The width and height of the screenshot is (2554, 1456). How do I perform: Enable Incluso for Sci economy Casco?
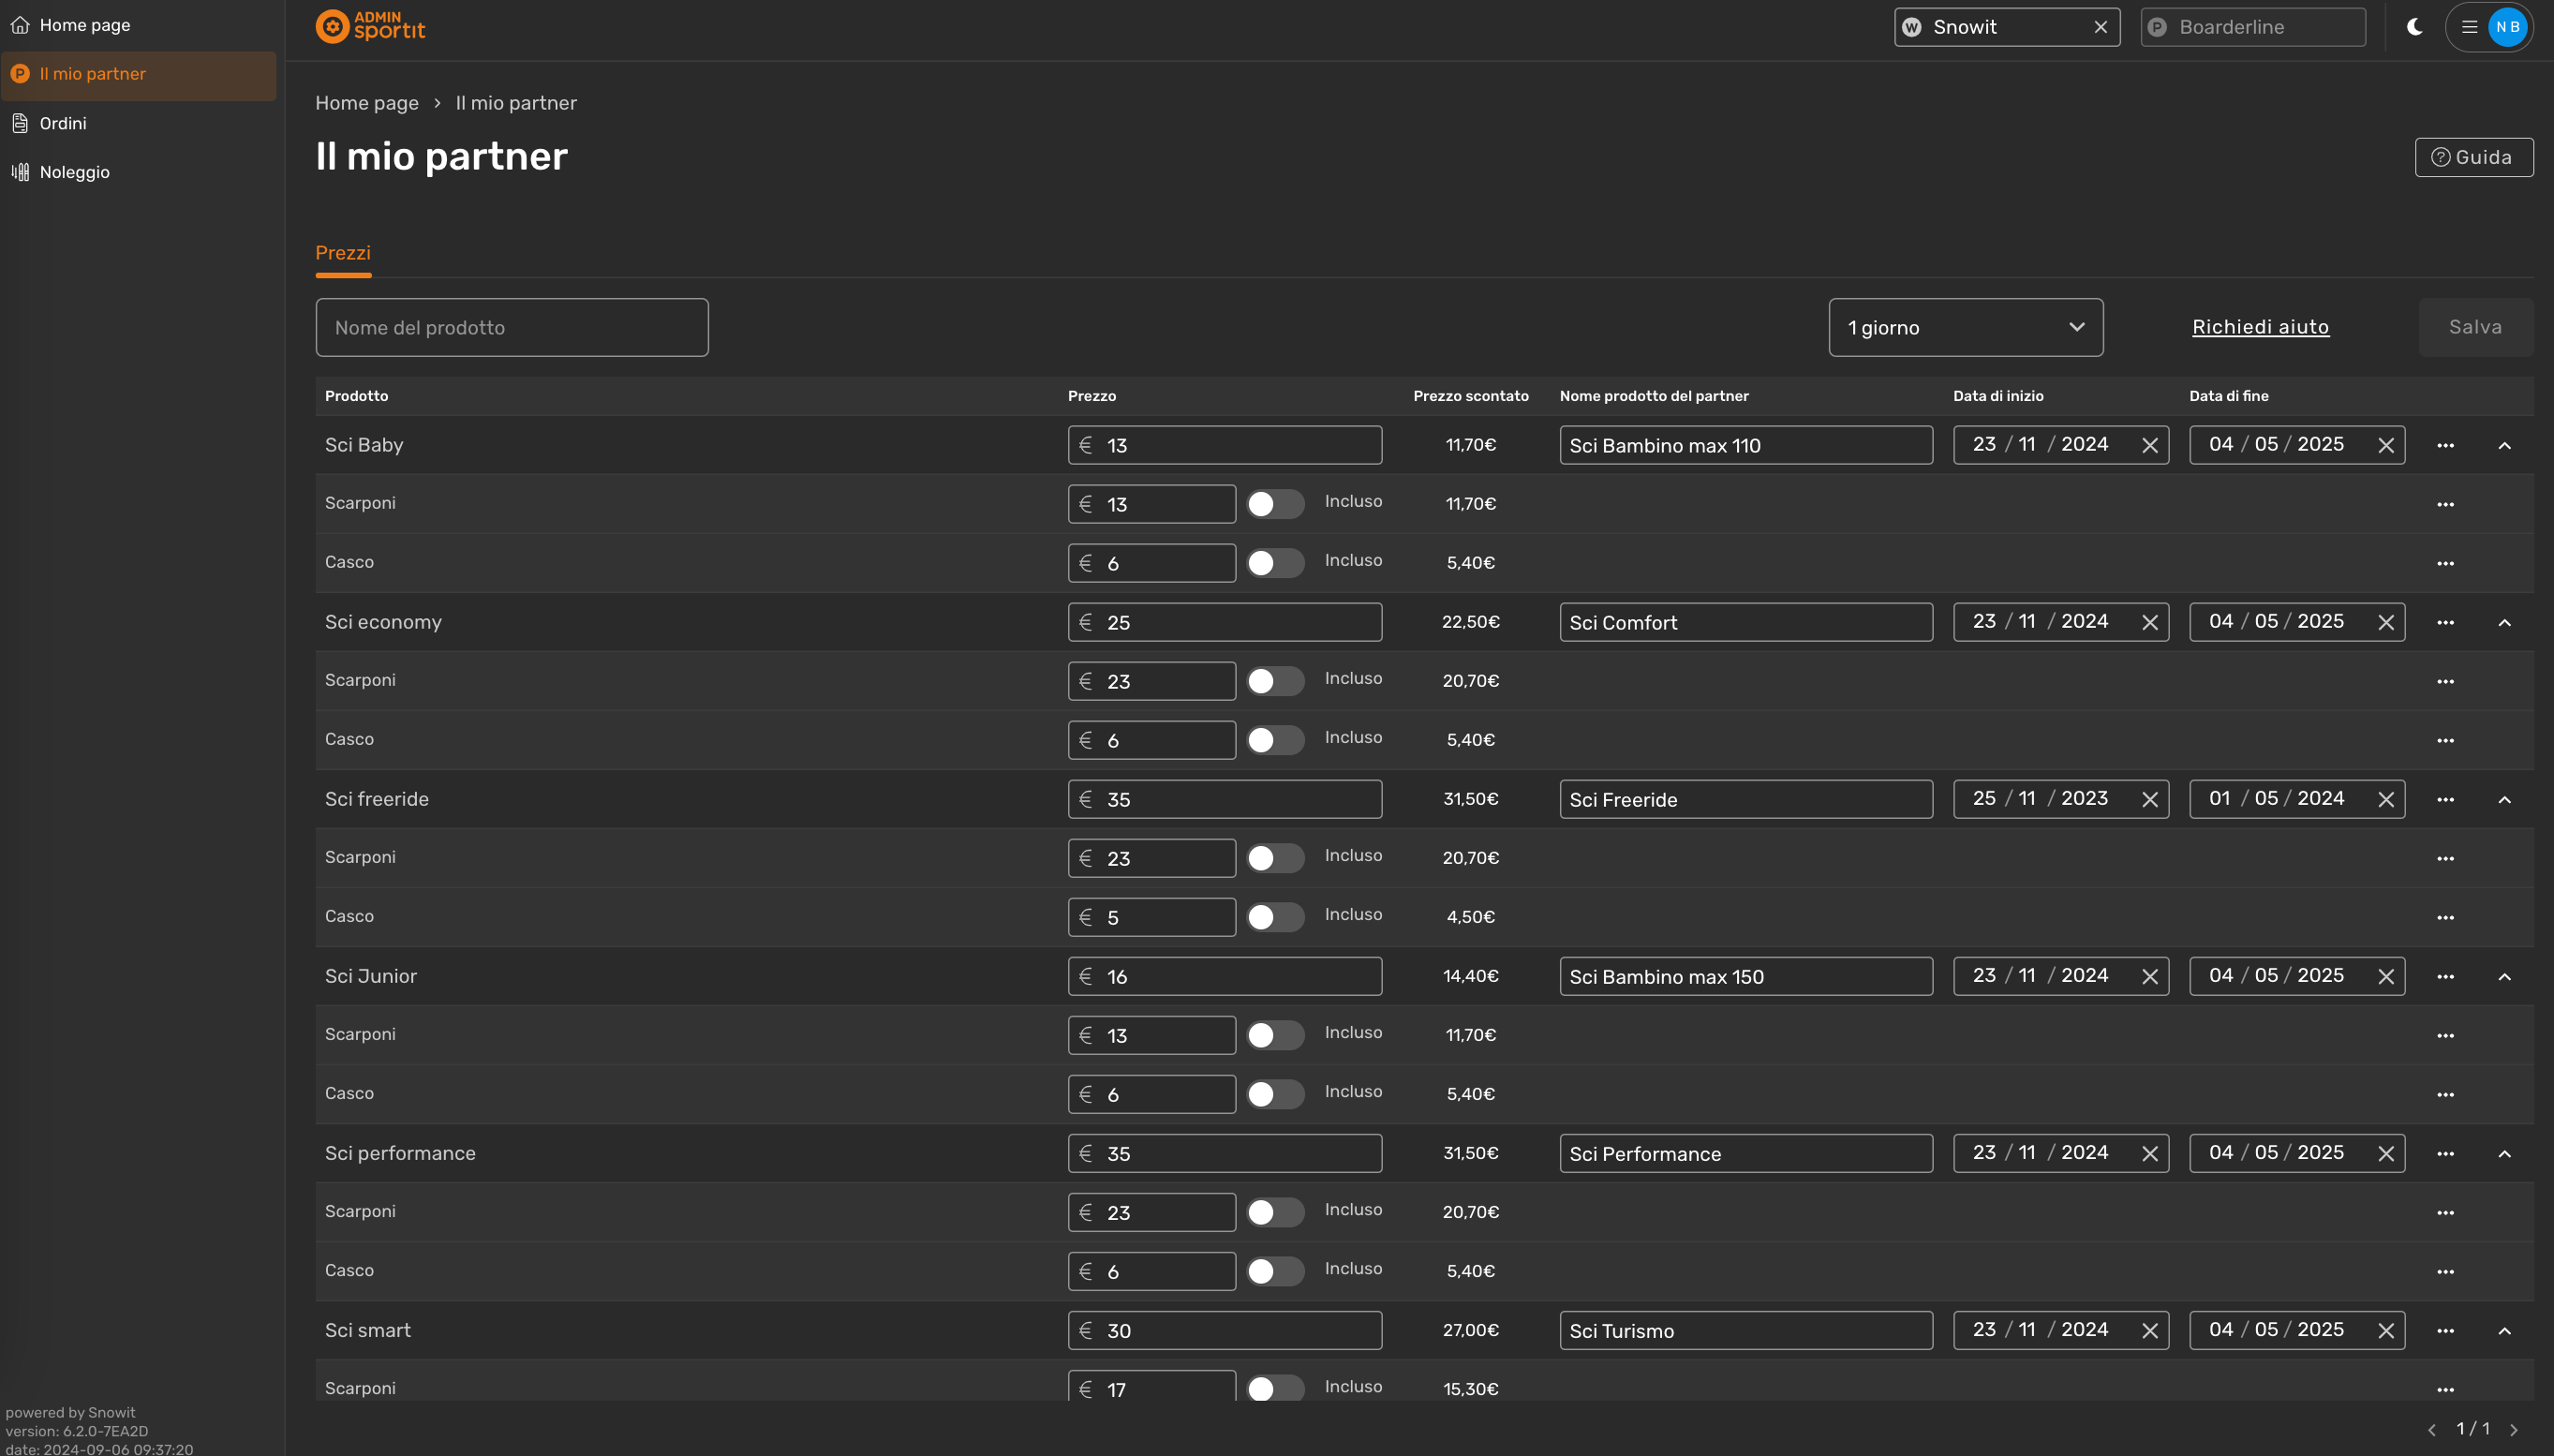[x=1274, y=740]
